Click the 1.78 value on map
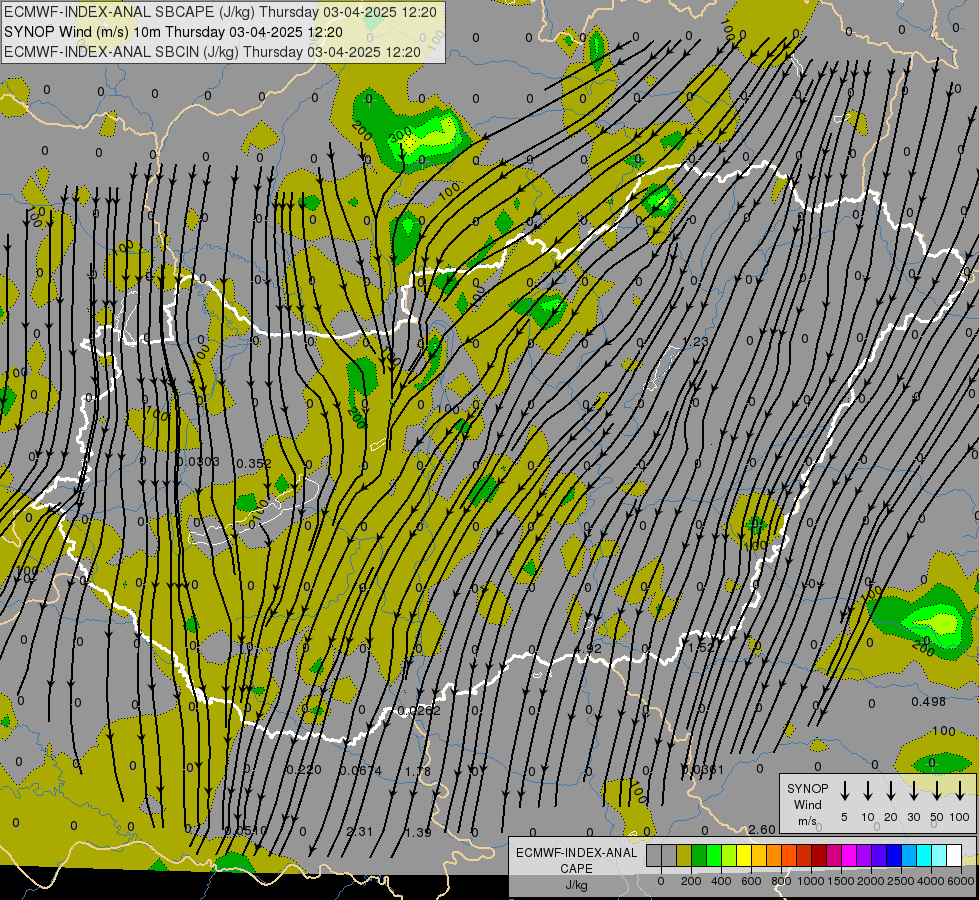This screenshot has height=900, width=979. (x=418, y=772)
